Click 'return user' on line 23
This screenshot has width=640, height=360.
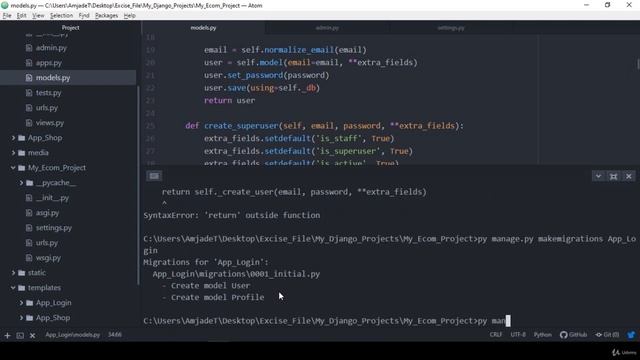229,100
